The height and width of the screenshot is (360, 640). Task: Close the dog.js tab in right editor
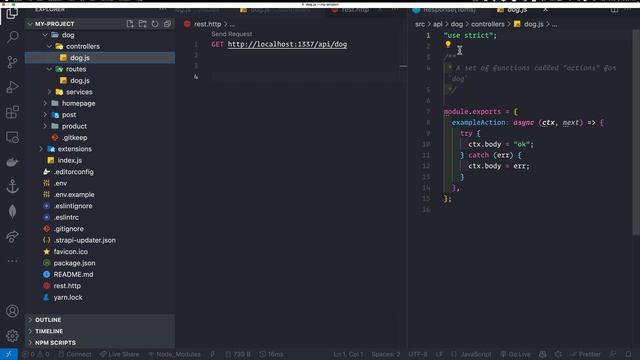tap(545, 9)
